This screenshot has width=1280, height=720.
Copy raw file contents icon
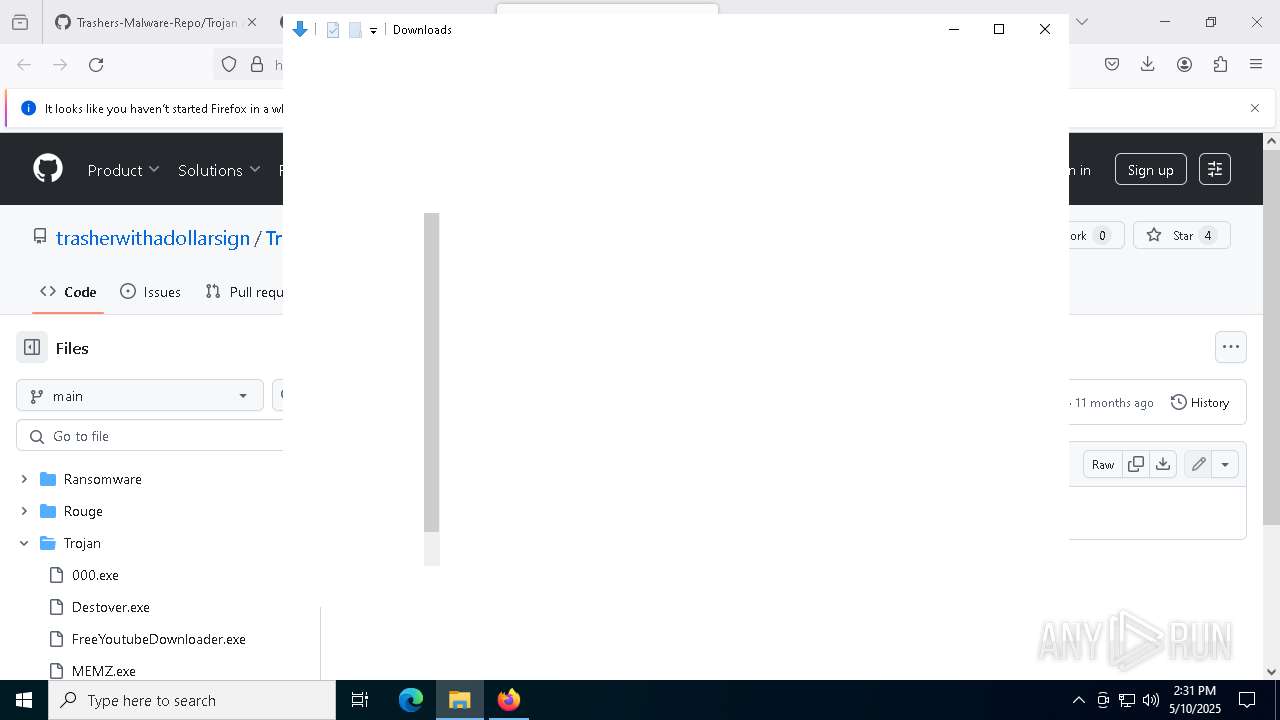pyautogui.click(x=1136, y=464)
